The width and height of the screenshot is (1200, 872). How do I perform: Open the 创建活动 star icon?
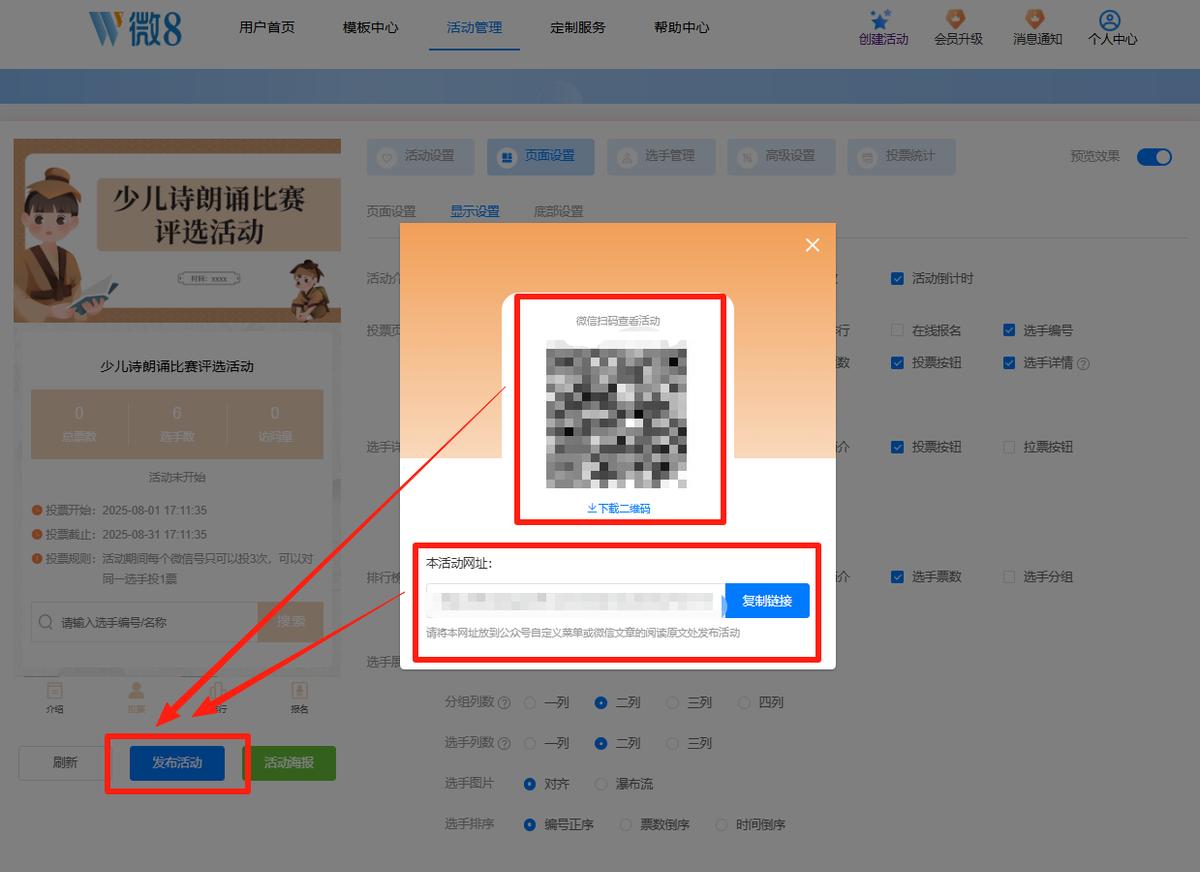pos(880,19)
